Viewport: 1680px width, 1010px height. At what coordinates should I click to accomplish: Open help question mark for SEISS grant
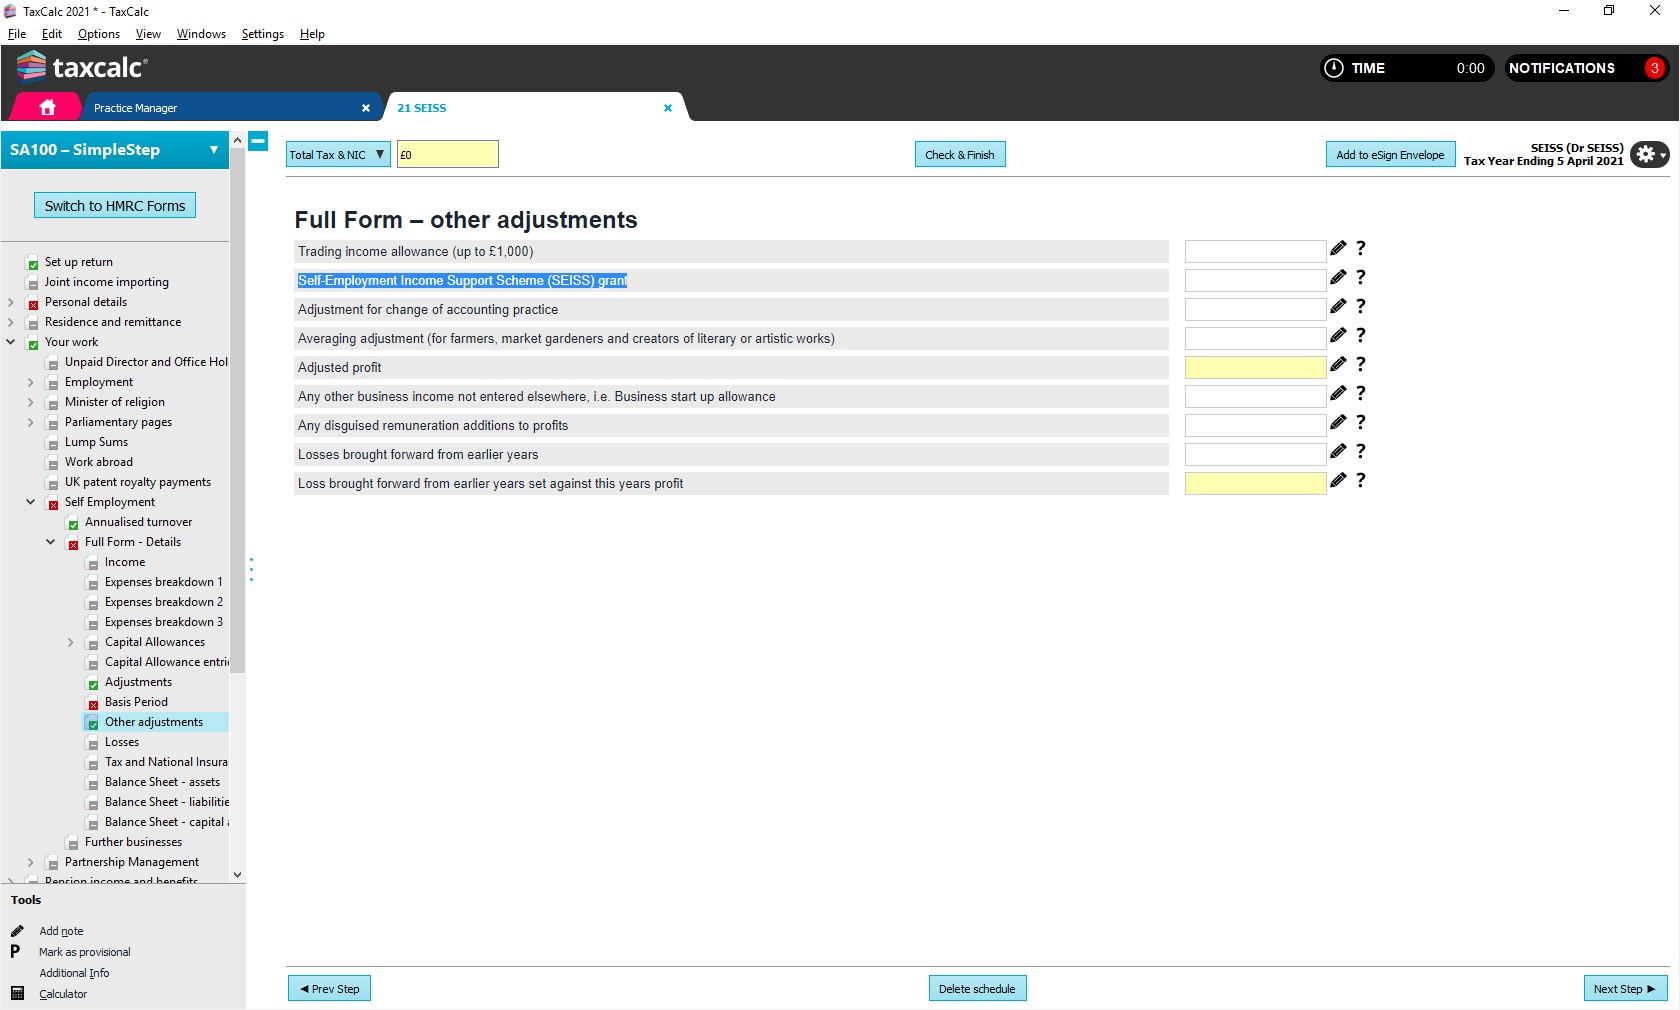coord(1361,277)
